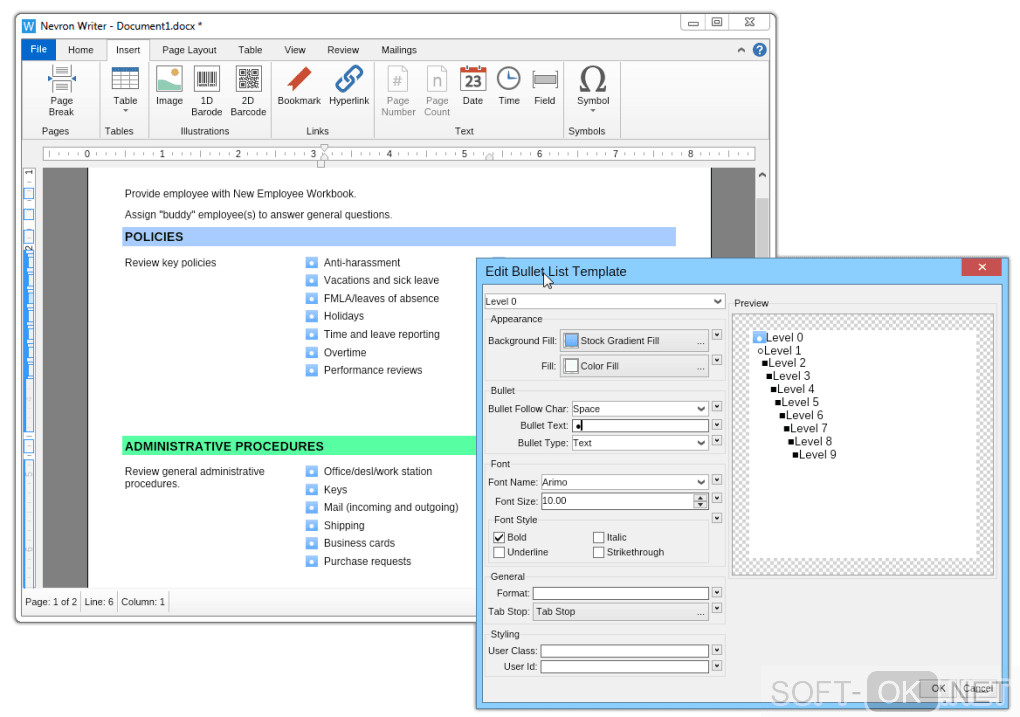Insert a Page Break

(61, 90)
